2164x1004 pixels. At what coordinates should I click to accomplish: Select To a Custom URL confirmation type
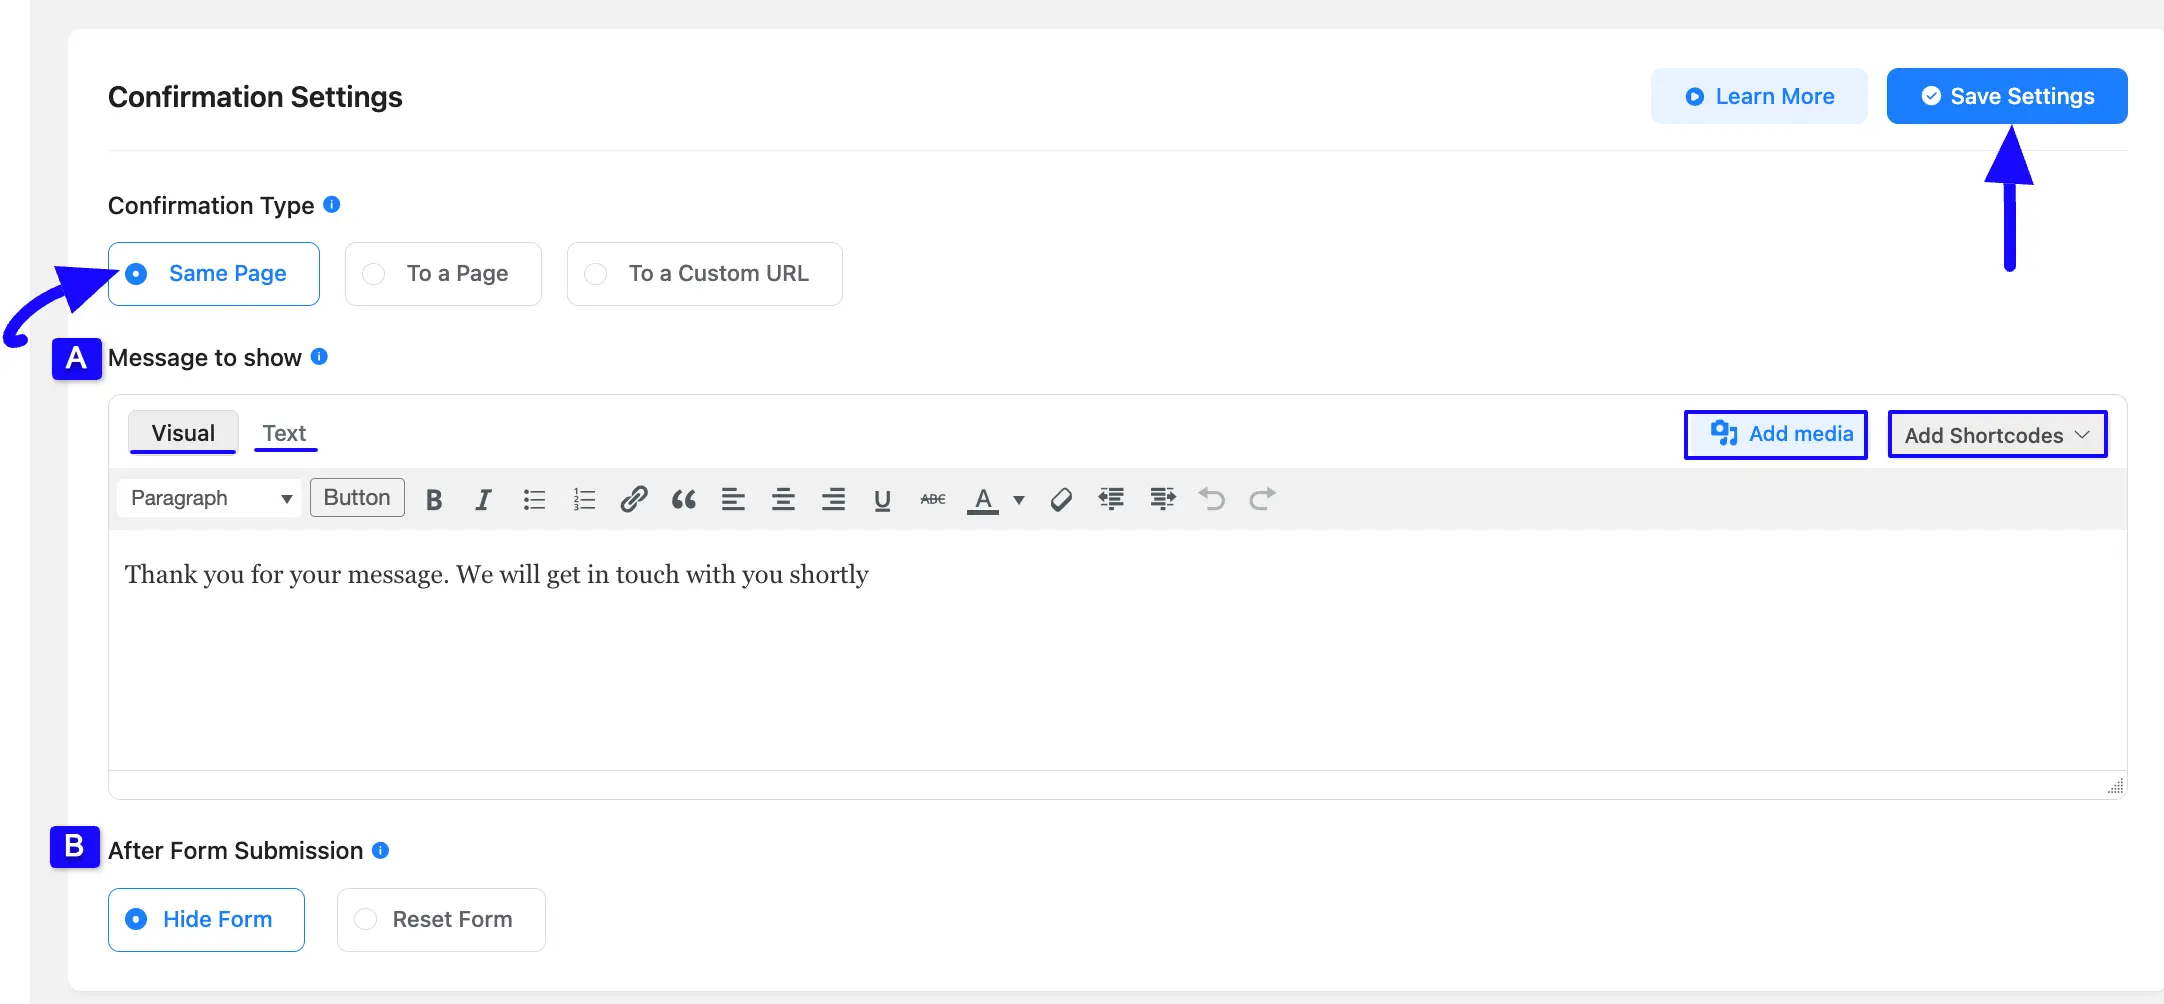click(705, 274)
